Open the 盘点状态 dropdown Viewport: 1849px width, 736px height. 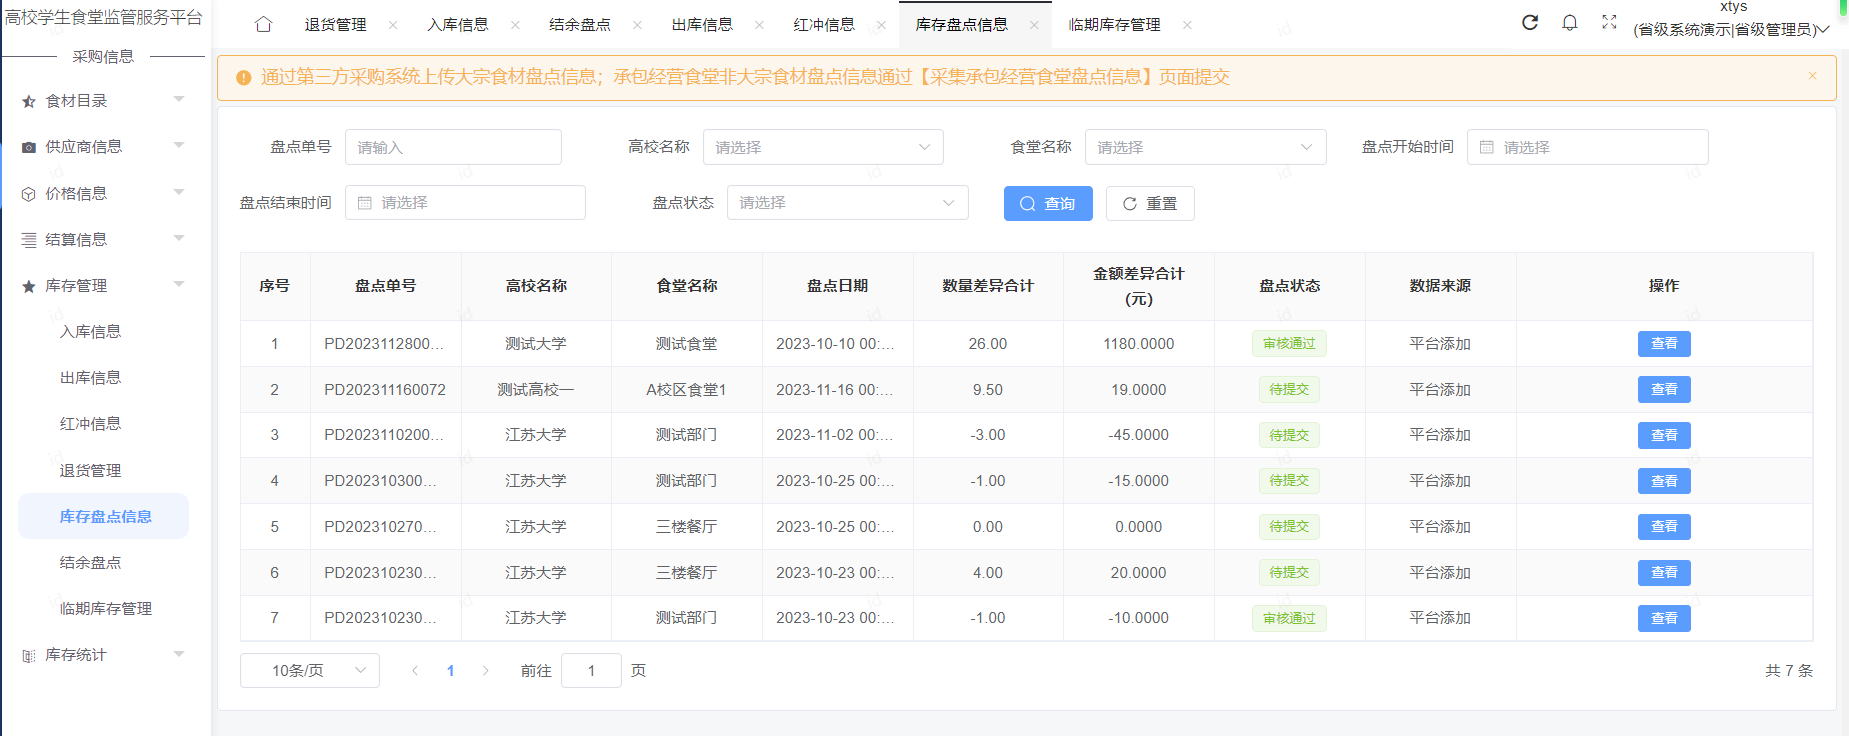(847, 202)
